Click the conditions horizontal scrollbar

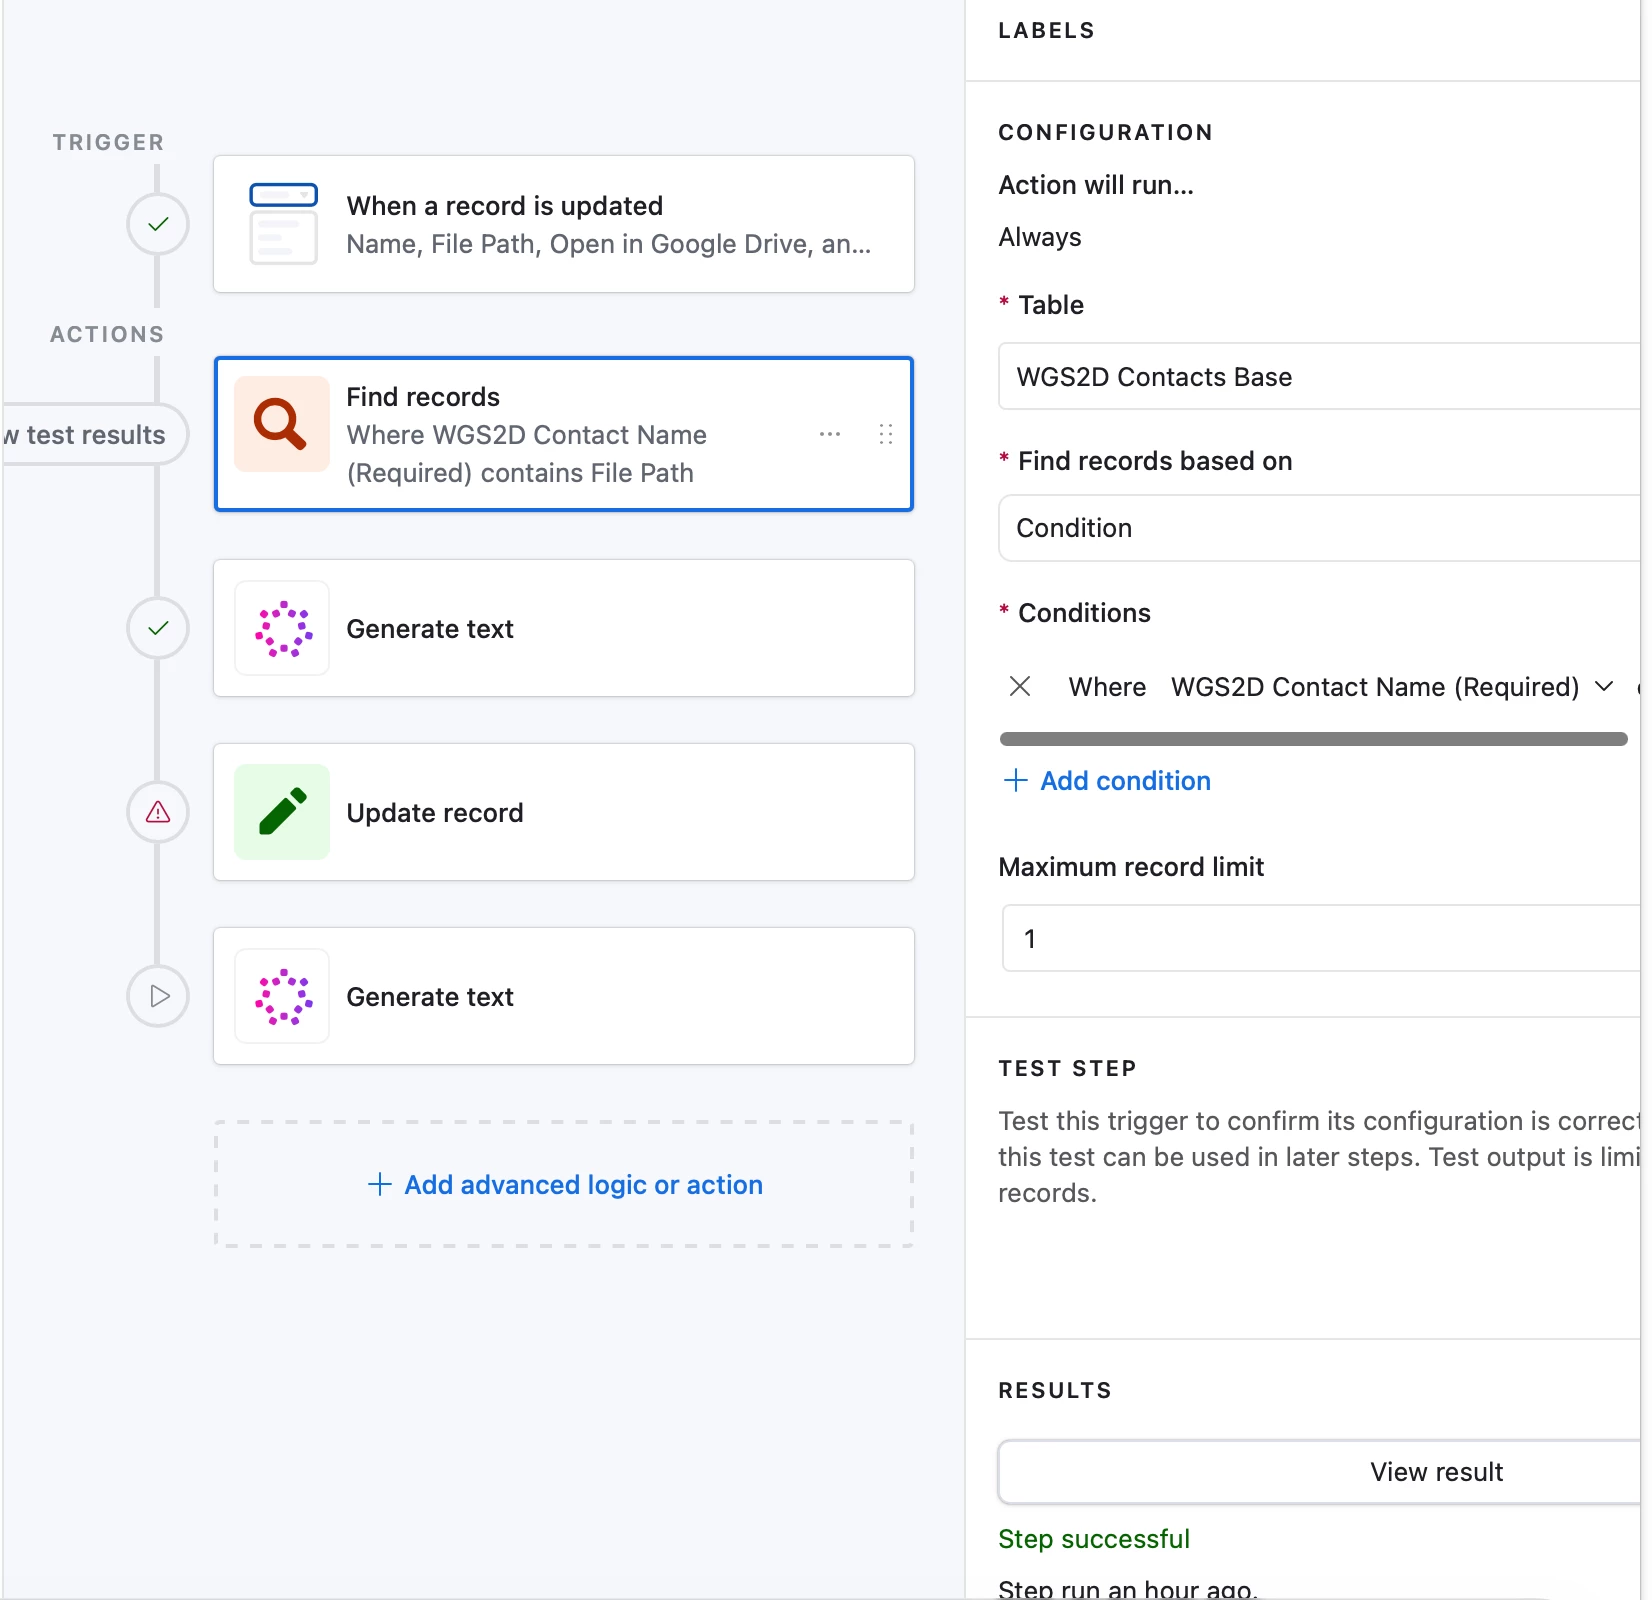(x=1313, y=739)
